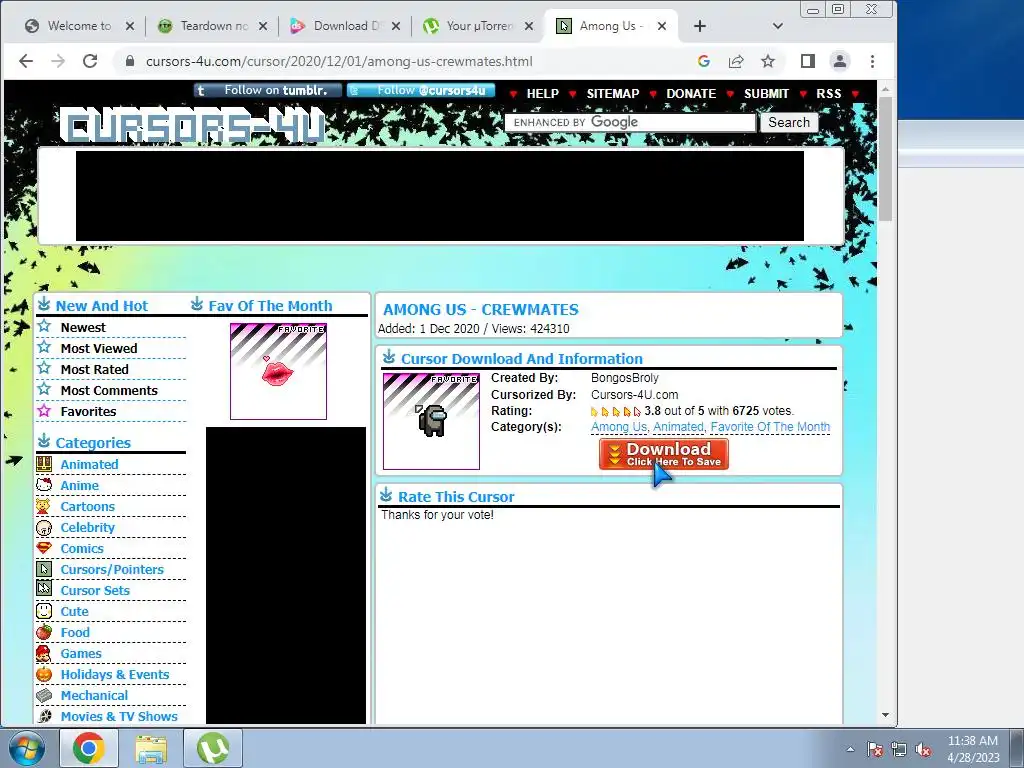The height and width of the screenshot is (768, 1024).
Task: Go back to the previous page
Action: (x=25, y=61)
